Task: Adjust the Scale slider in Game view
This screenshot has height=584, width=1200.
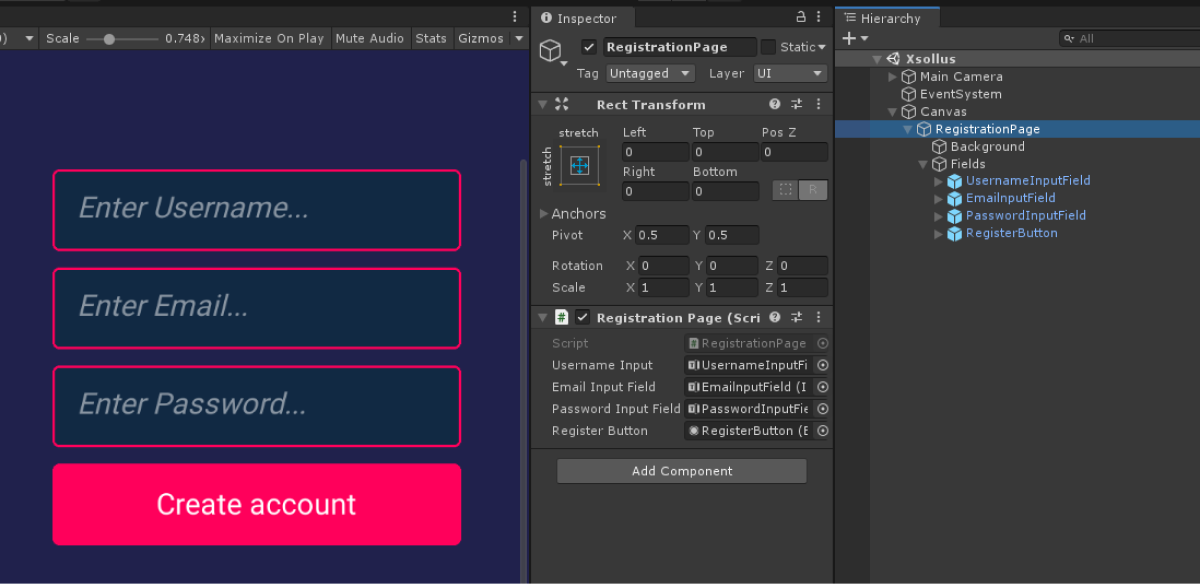Action: [x=109, y=39]
